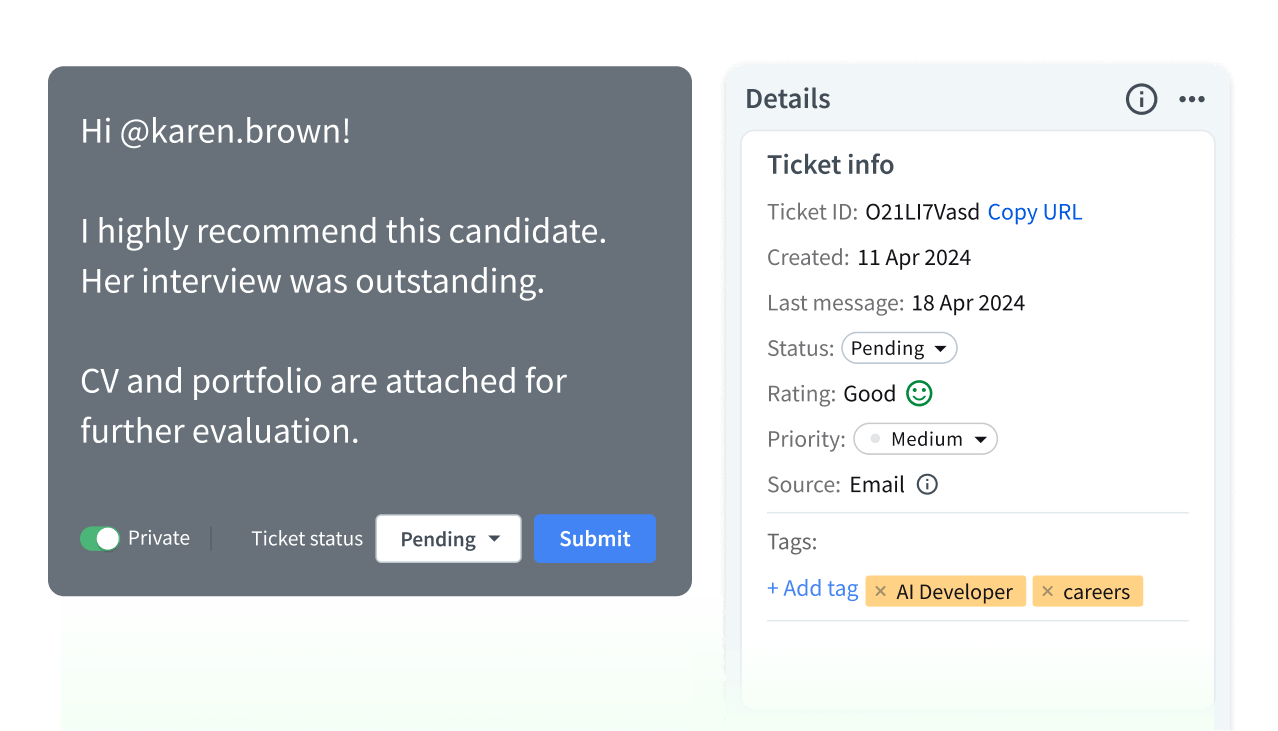1278x731 pixels.
Task: View the Email source info icon
Action: [x=926, y=484]
